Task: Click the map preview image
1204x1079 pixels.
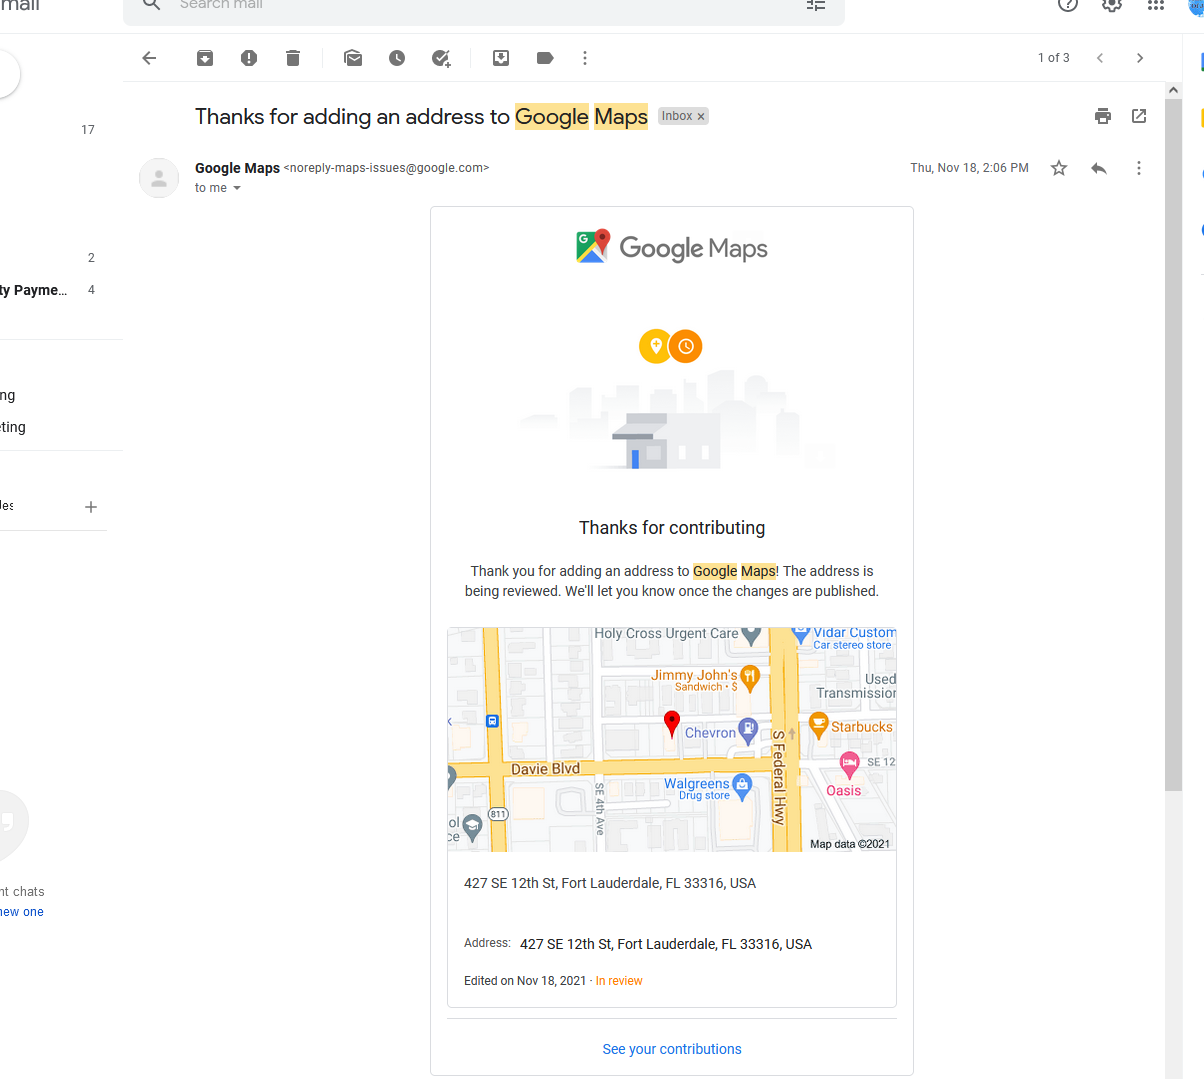Action: 672,740
